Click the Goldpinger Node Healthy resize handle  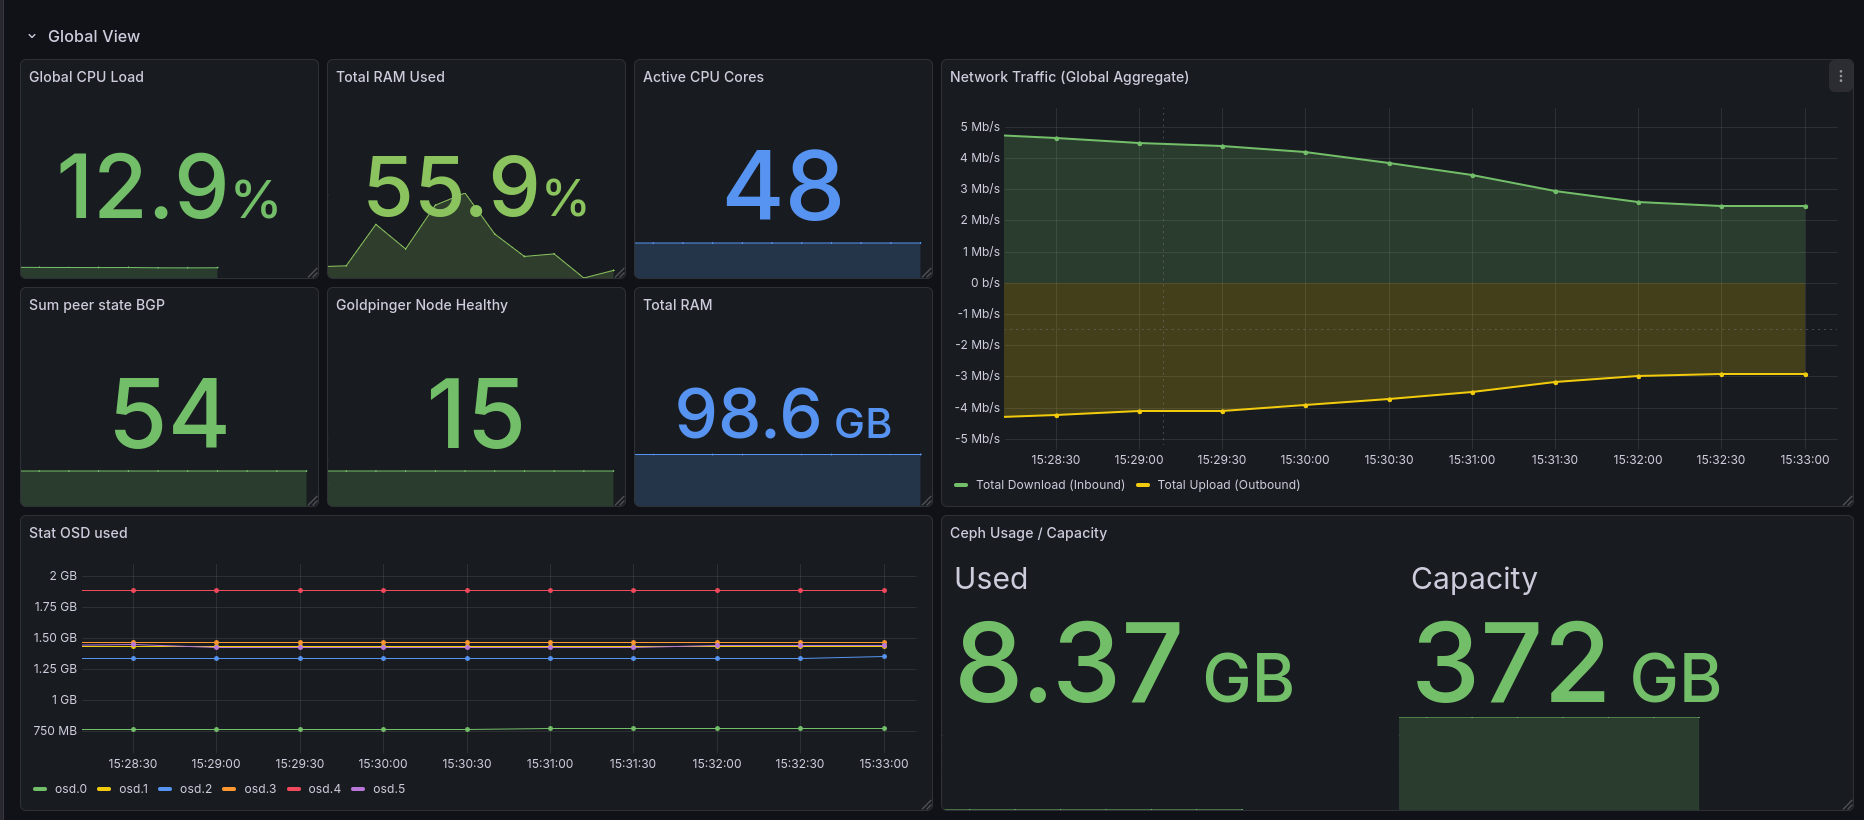click(x=620, y=501)
